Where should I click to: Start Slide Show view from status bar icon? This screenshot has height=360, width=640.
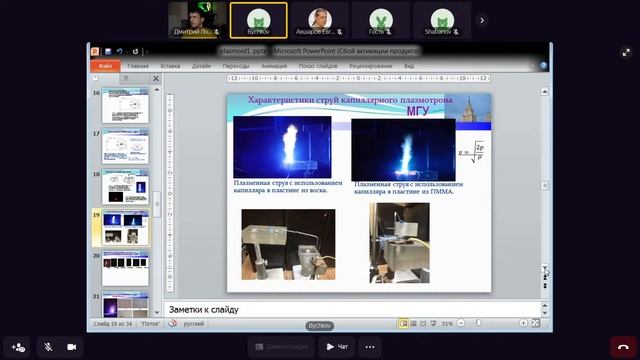pyautogui.click(x=433, y=323)
